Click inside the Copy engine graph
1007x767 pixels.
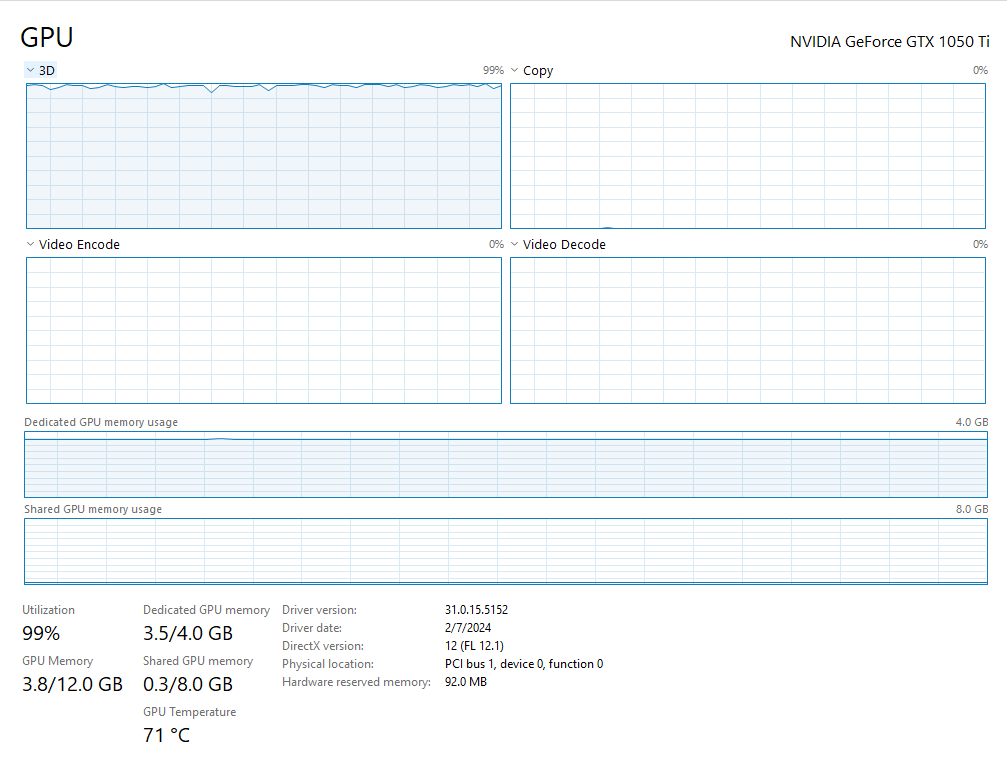[748, 156]
